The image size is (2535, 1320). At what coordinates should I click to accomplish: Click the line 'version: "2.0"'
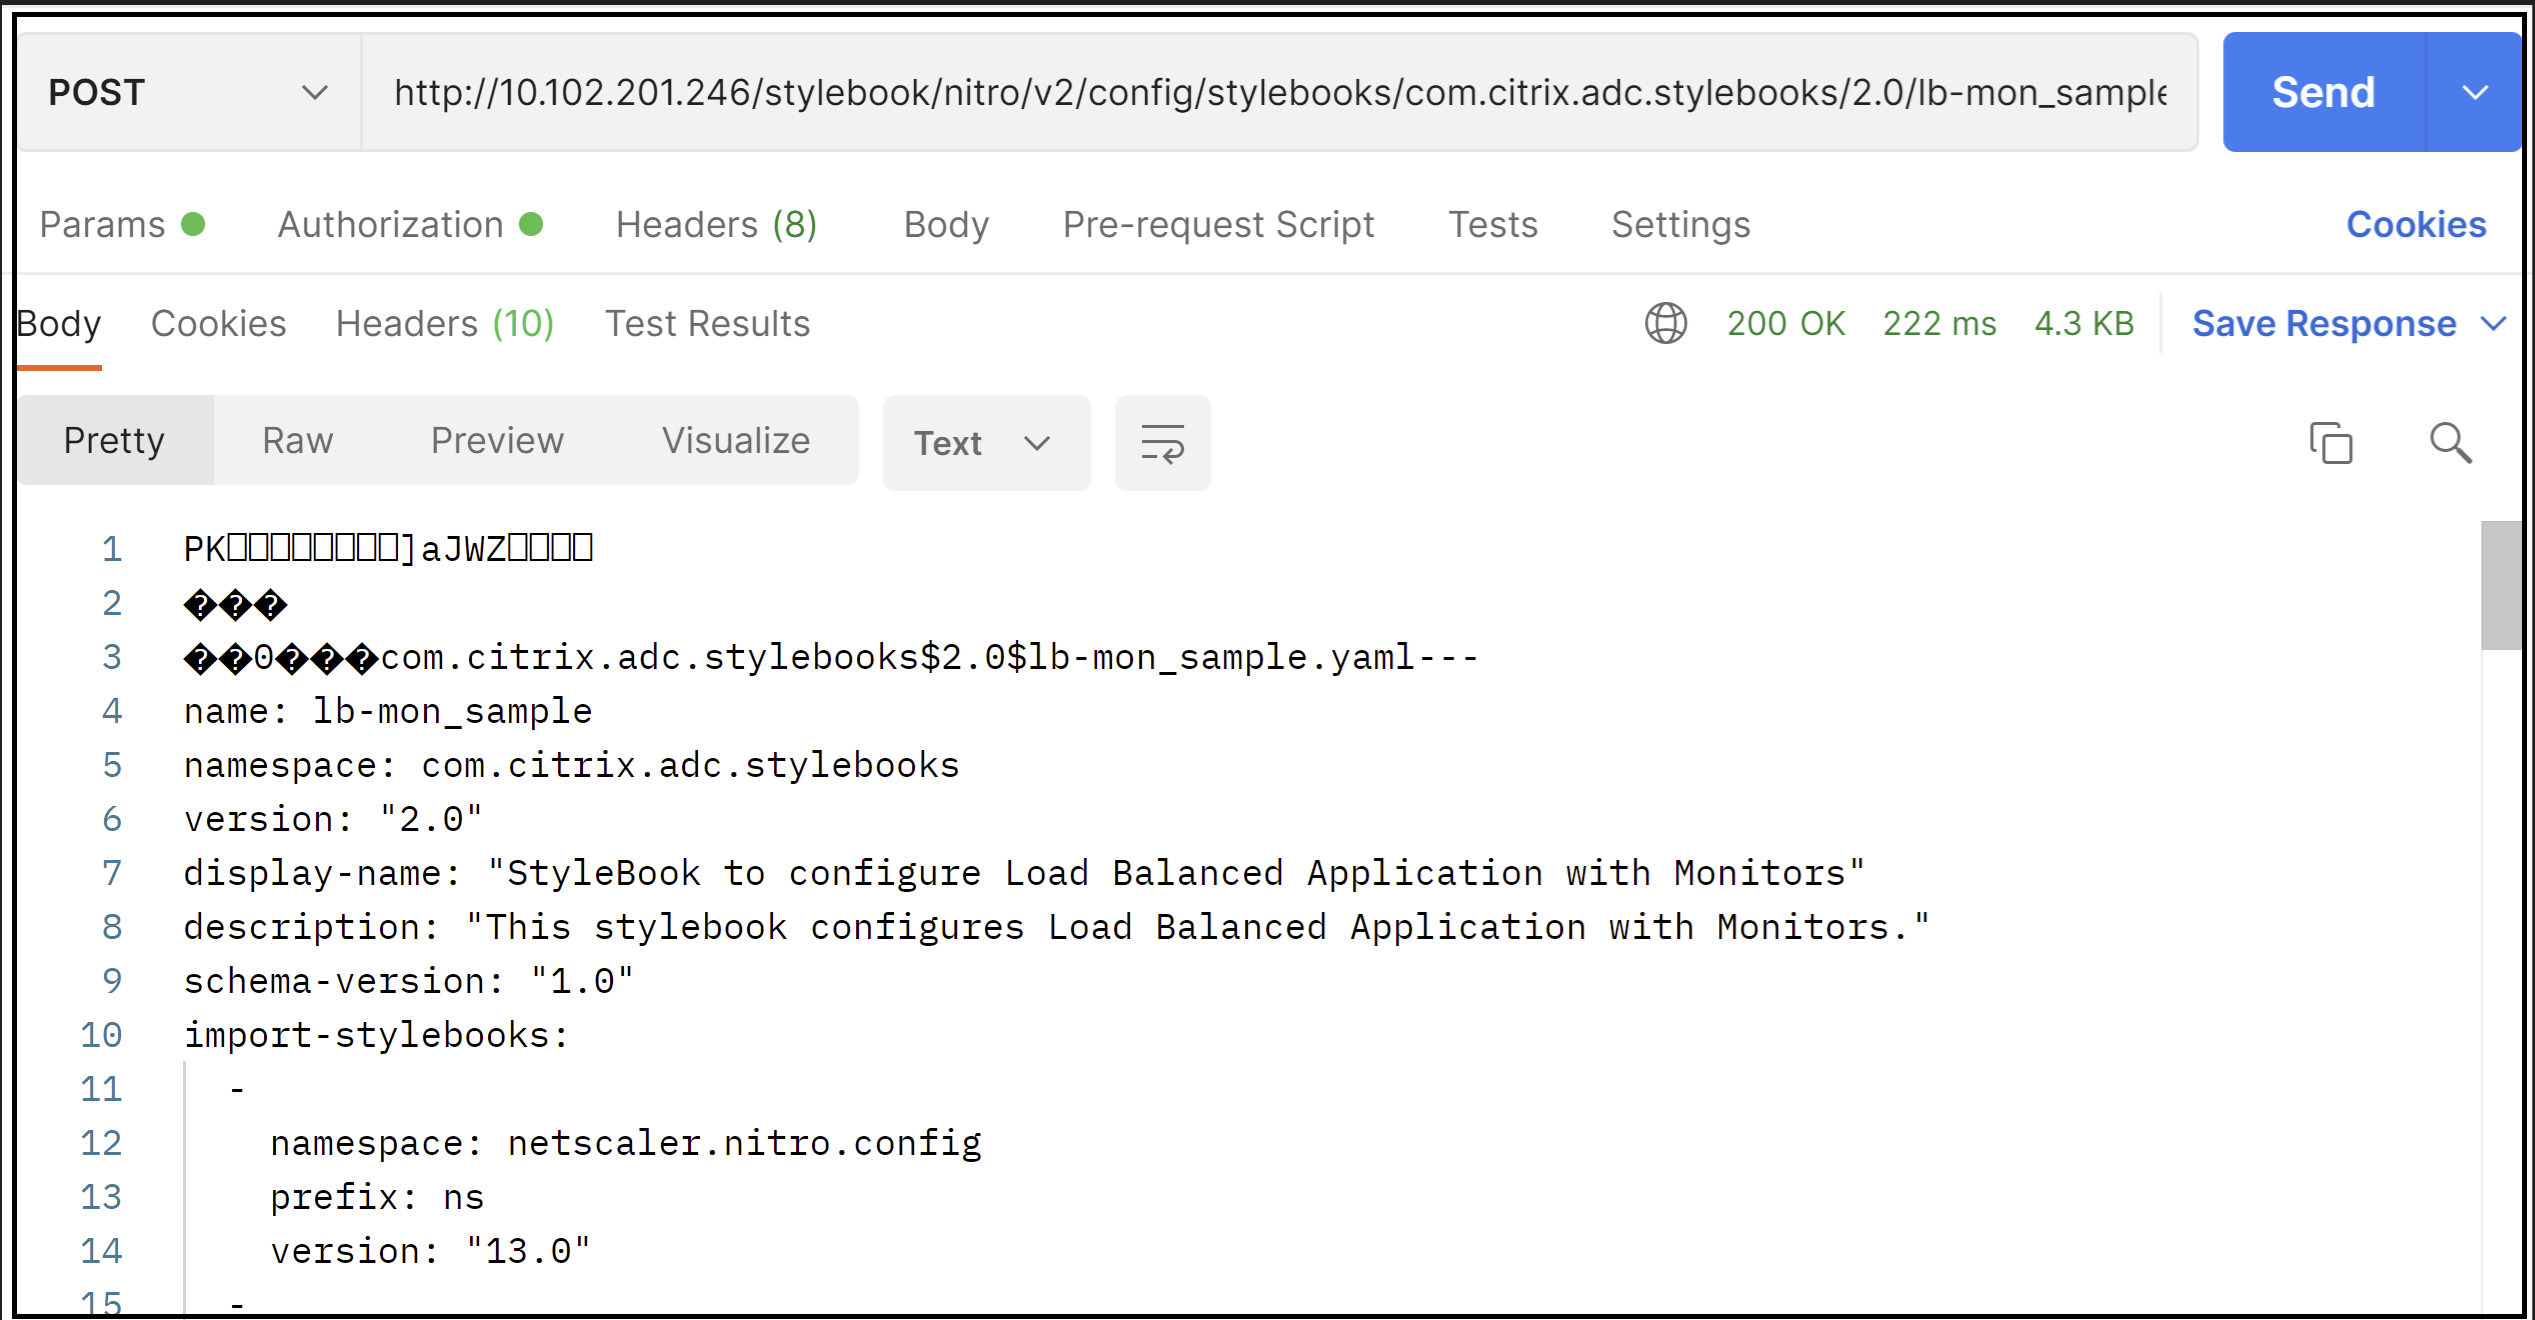coord(333,819)
